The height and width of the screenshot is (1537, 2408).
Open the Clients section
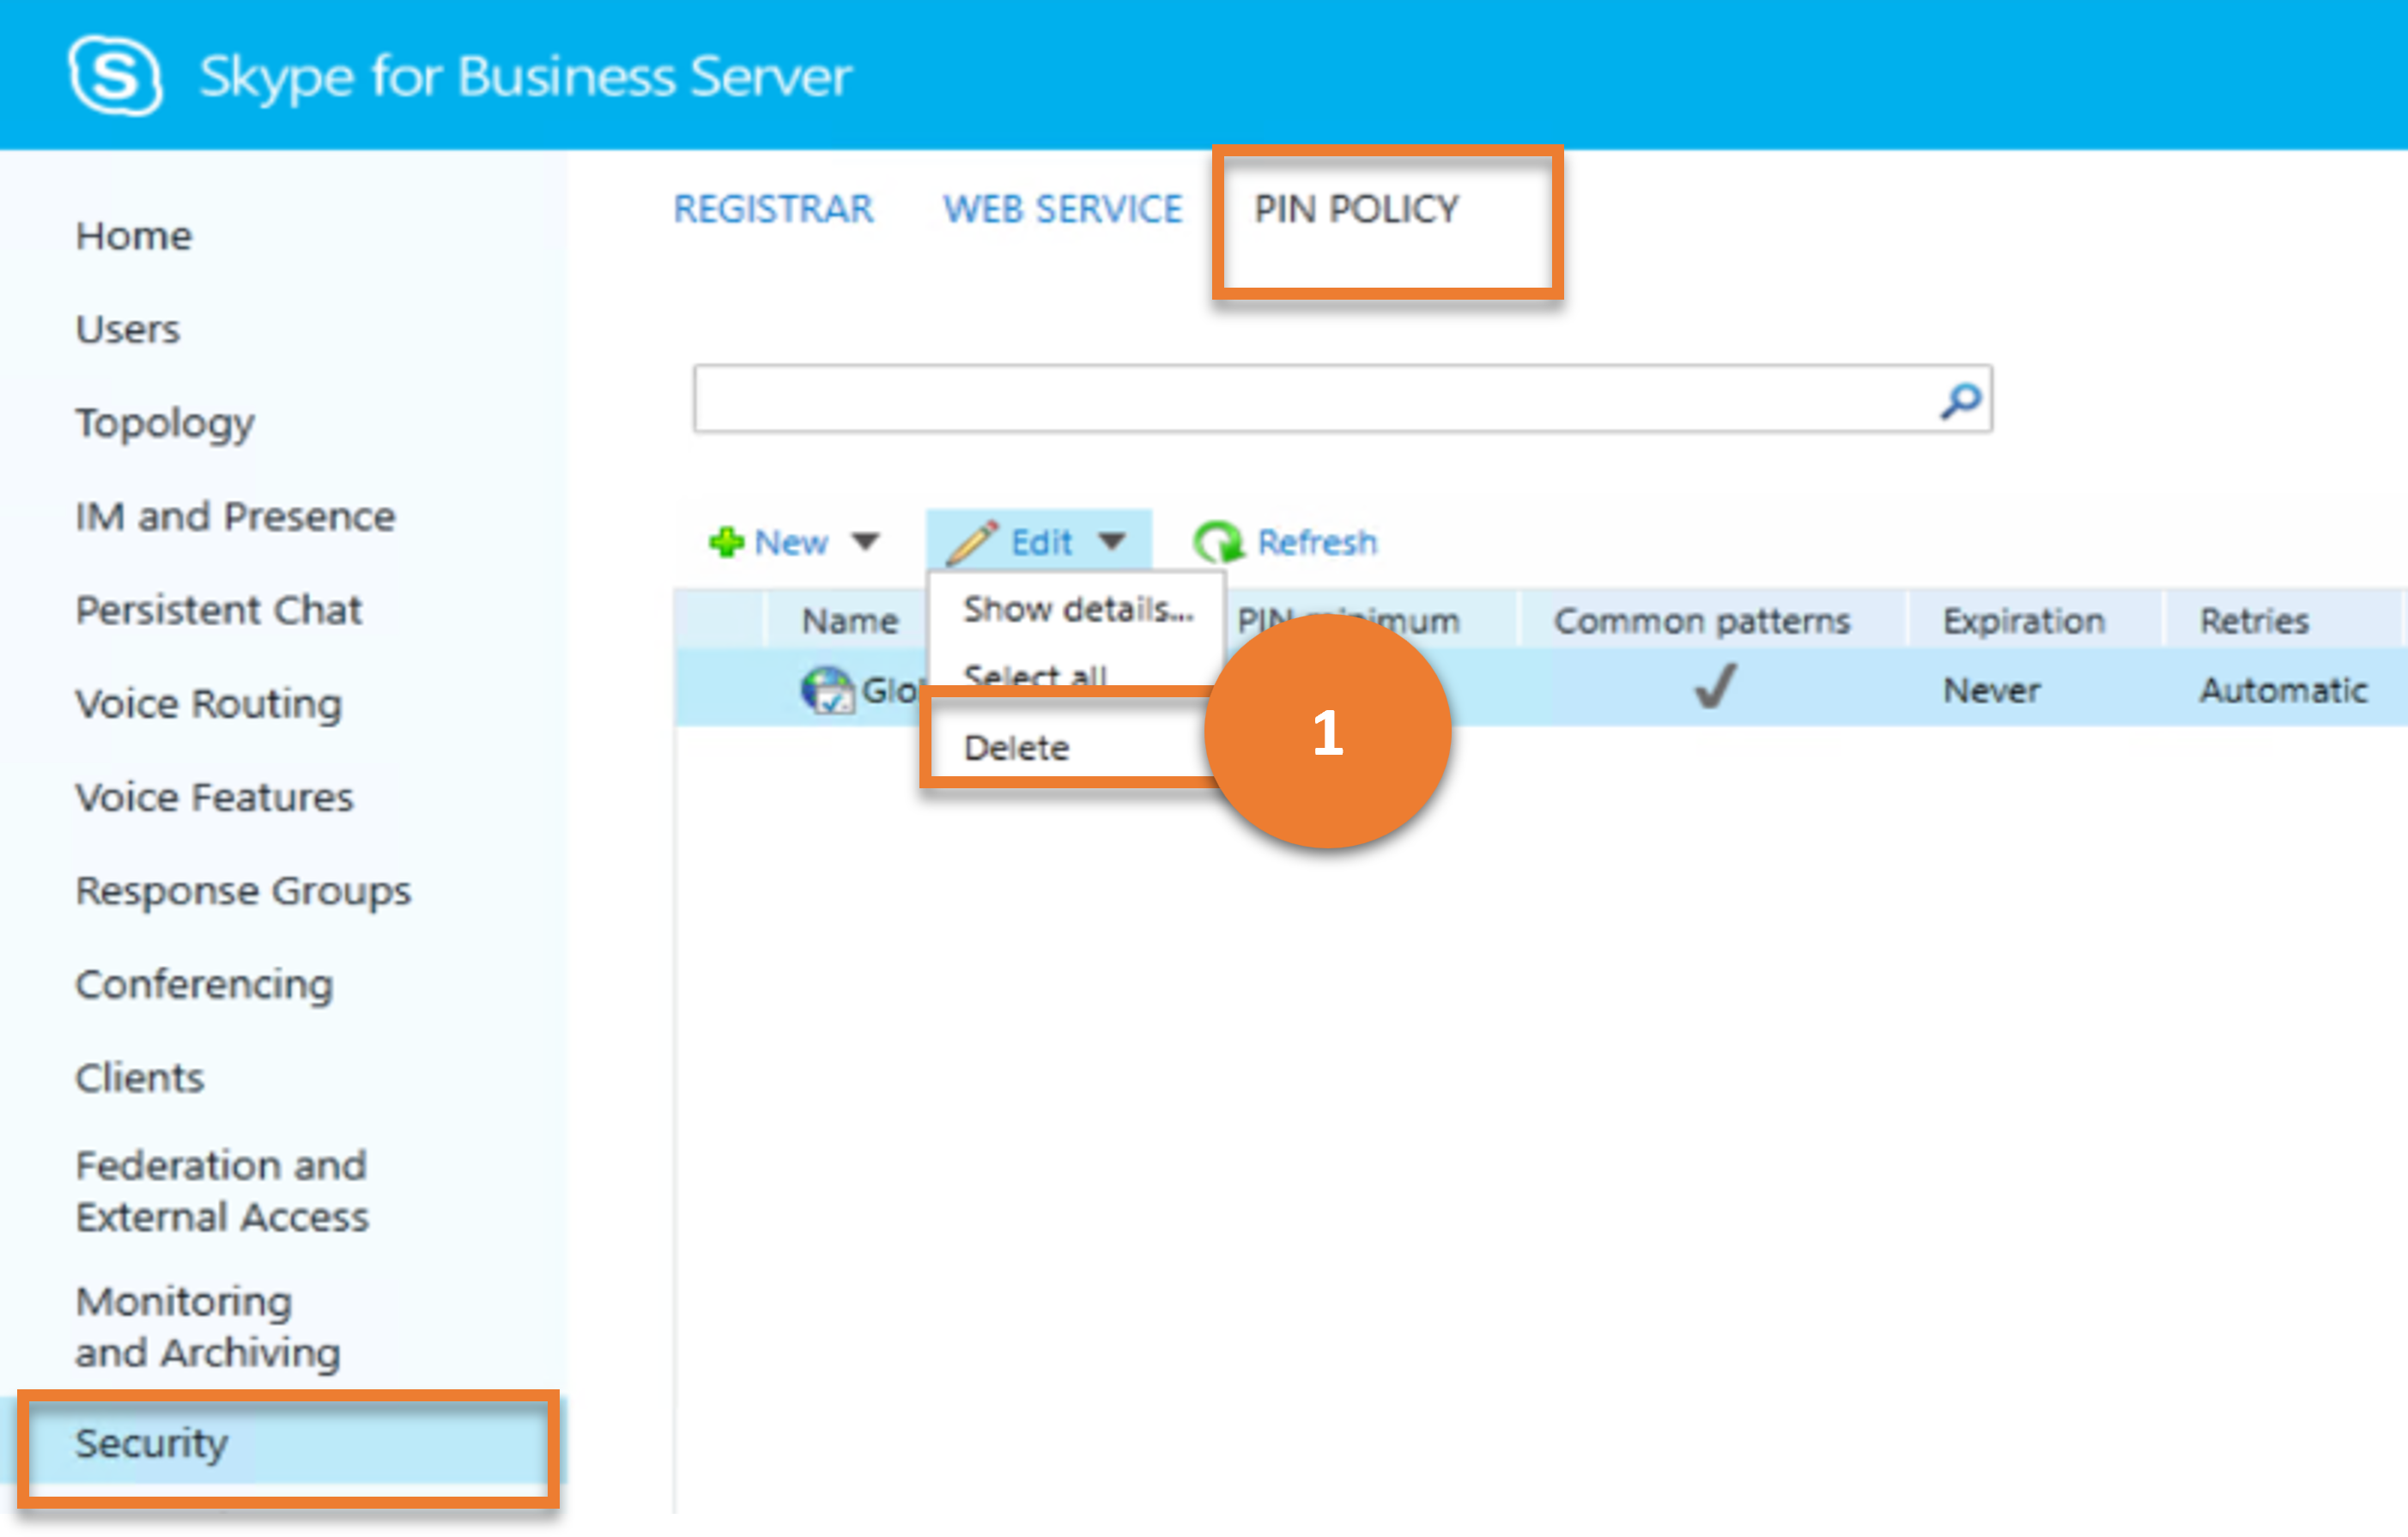tap(140, 1078)
